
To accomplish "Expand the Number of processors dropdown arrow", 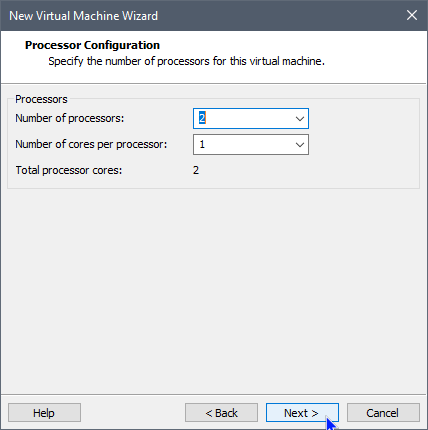I will click(x=300, y=119).
